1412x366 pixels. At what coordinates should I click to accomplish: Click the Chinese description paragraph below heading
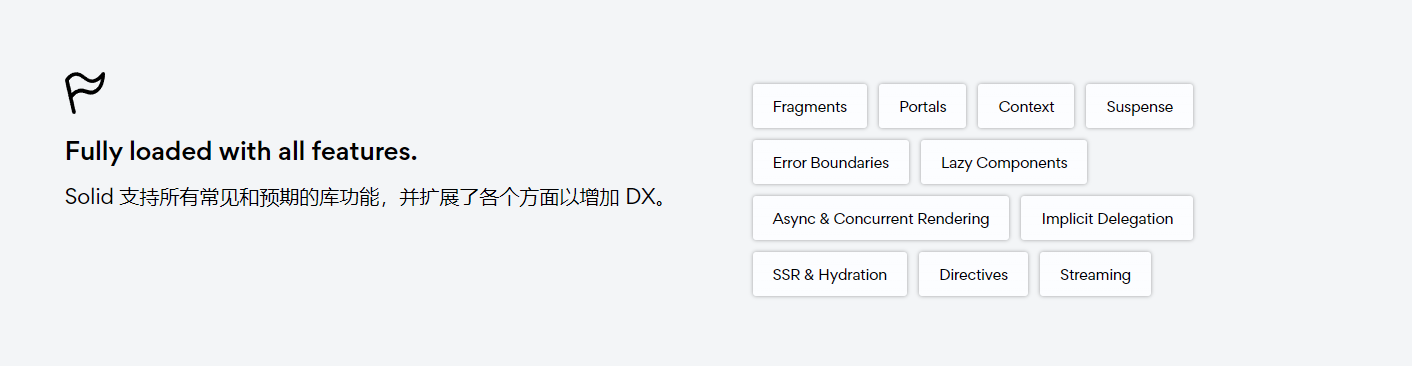(366, 196)
